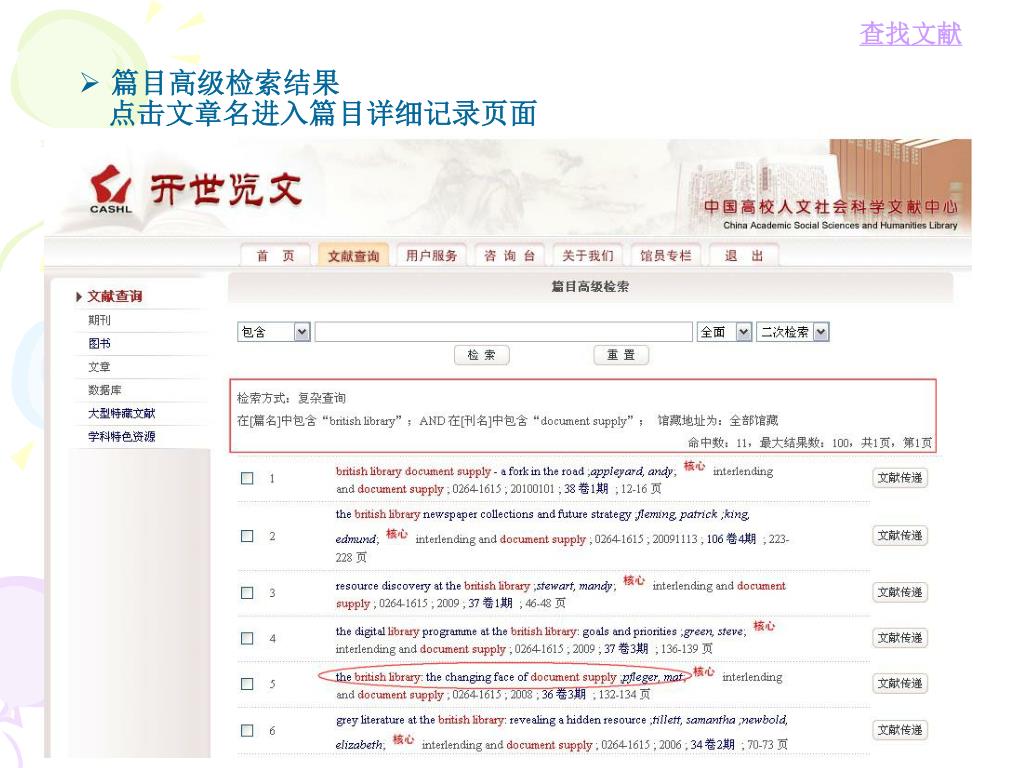Tick the checkbox for result 2
Screen dimensions: 1024x768
247,536
